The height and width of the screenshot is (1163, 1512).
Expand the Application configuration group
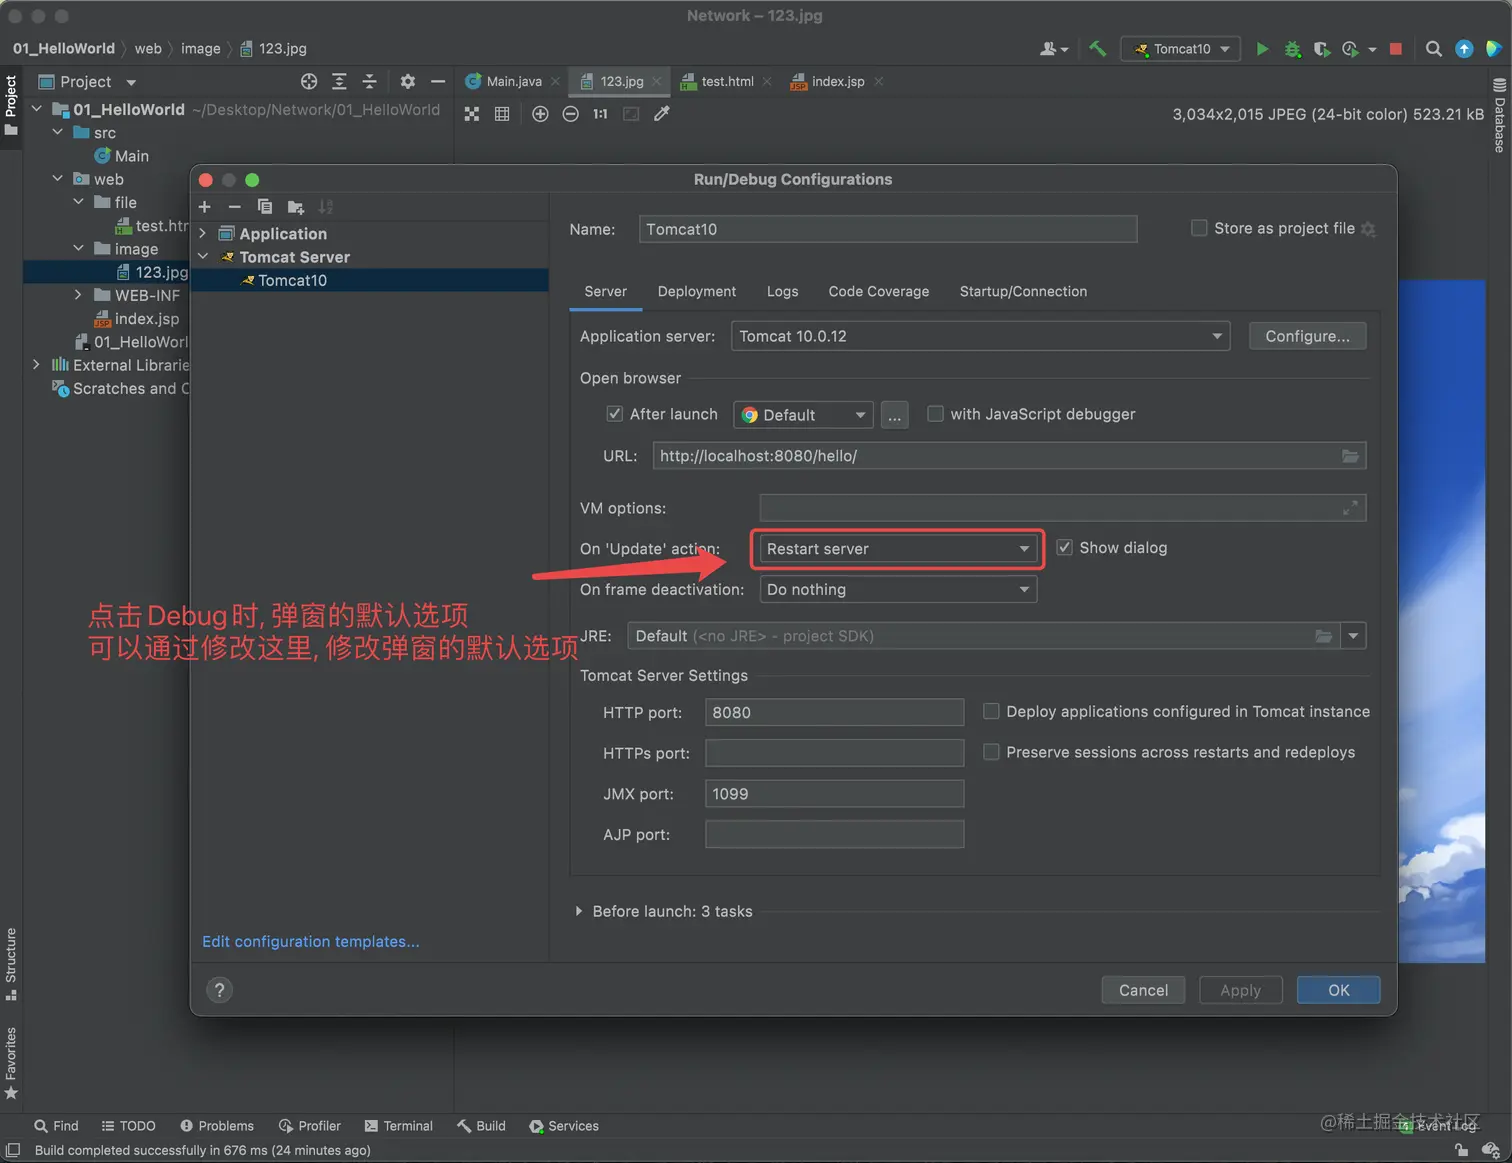[x=203, y=233]
